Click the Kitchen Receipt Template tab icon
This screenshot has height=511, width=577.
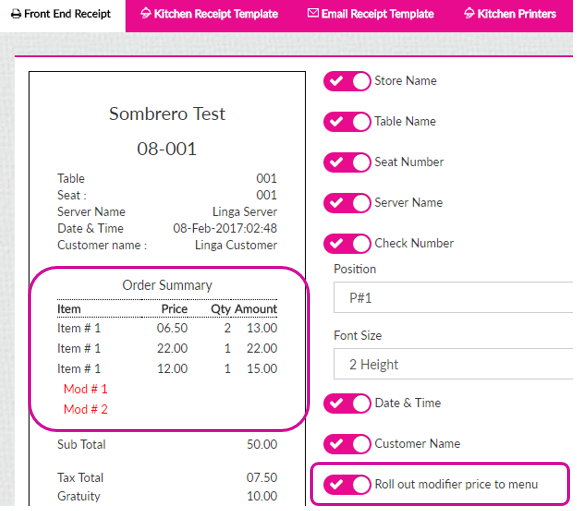146,13
